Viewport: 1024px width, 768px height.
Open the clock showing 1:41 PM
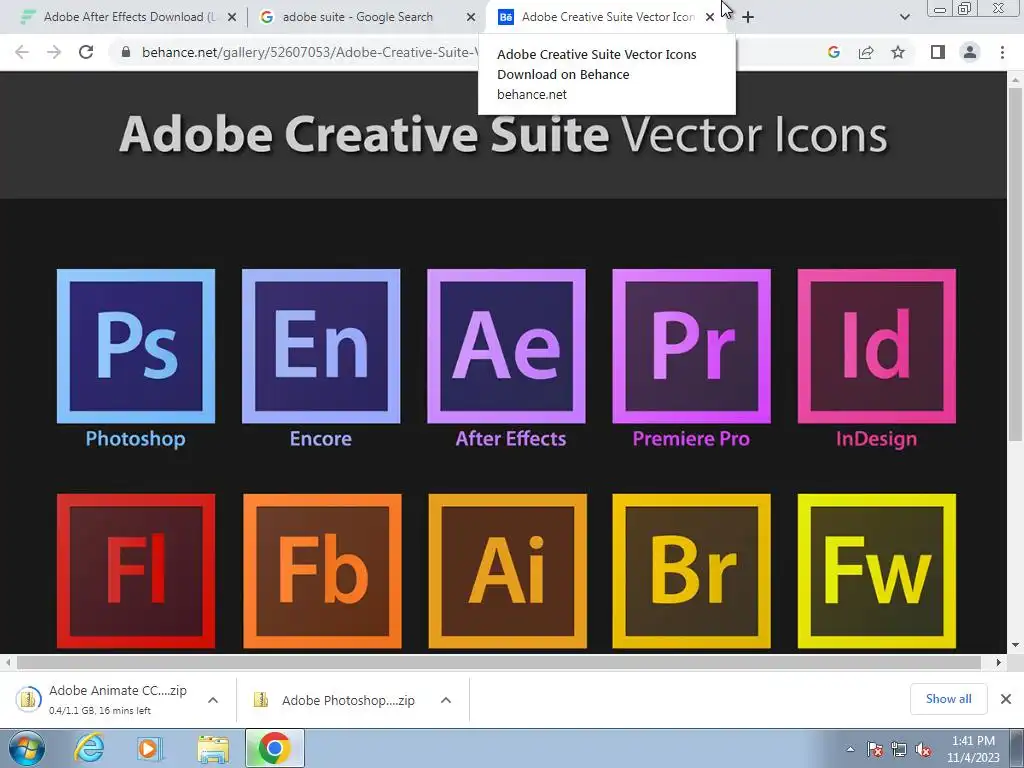pyautogui.click(x=973, y=749)
